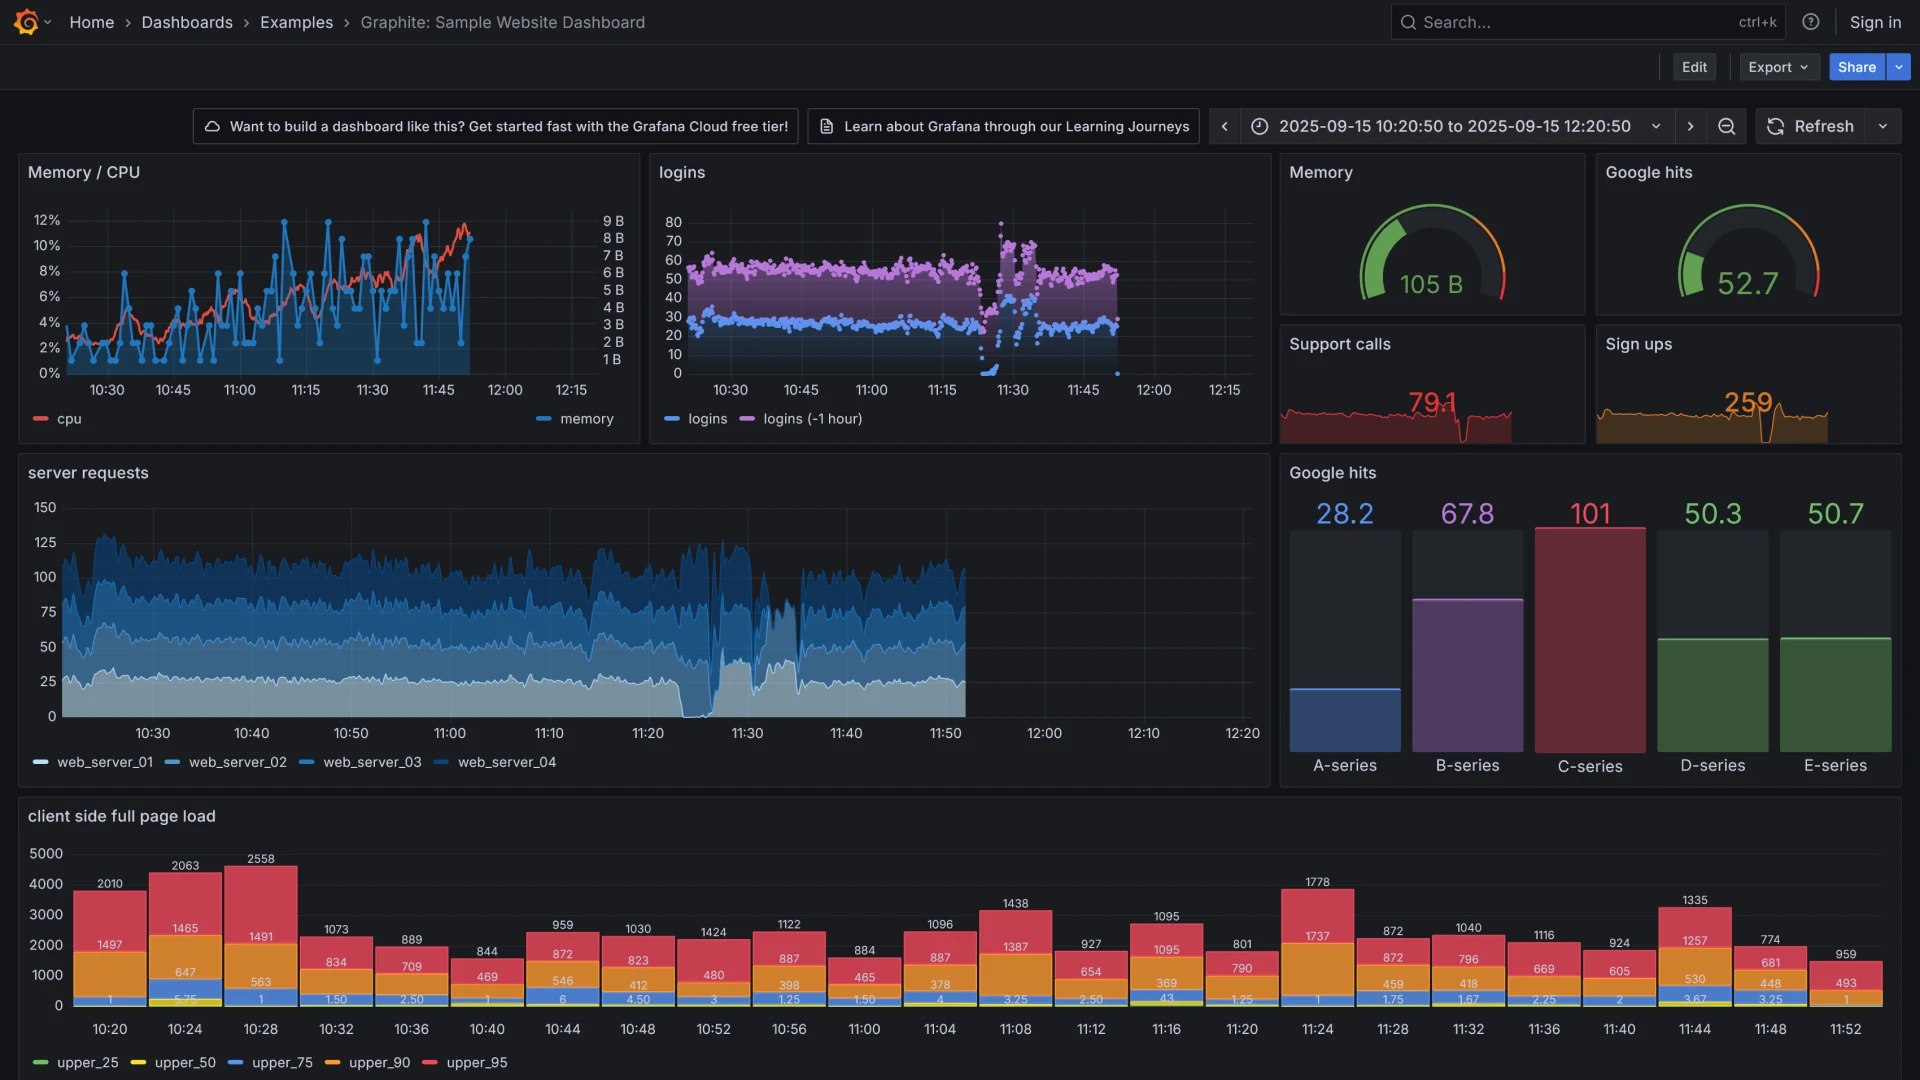Click the clock icon in the time picker
This screenshot has width=1920, height=1080.
click(1259, 126)
